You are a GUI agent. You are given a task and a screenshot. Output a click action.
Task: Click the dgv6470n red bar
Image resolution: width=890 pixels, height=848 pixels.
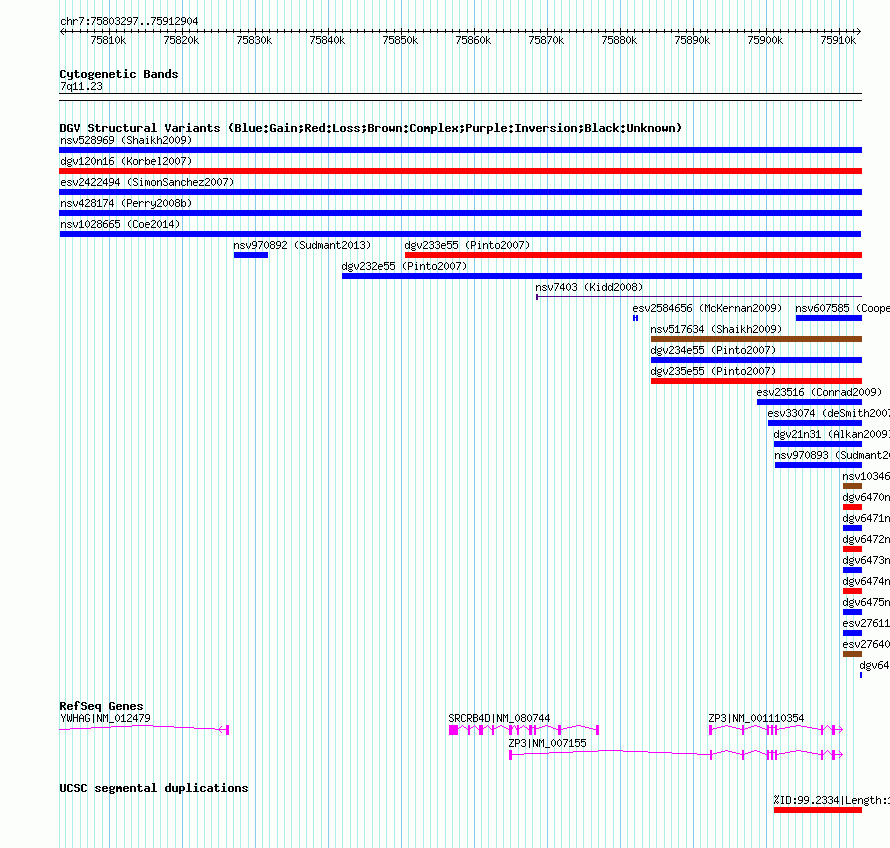coord(853,507)
